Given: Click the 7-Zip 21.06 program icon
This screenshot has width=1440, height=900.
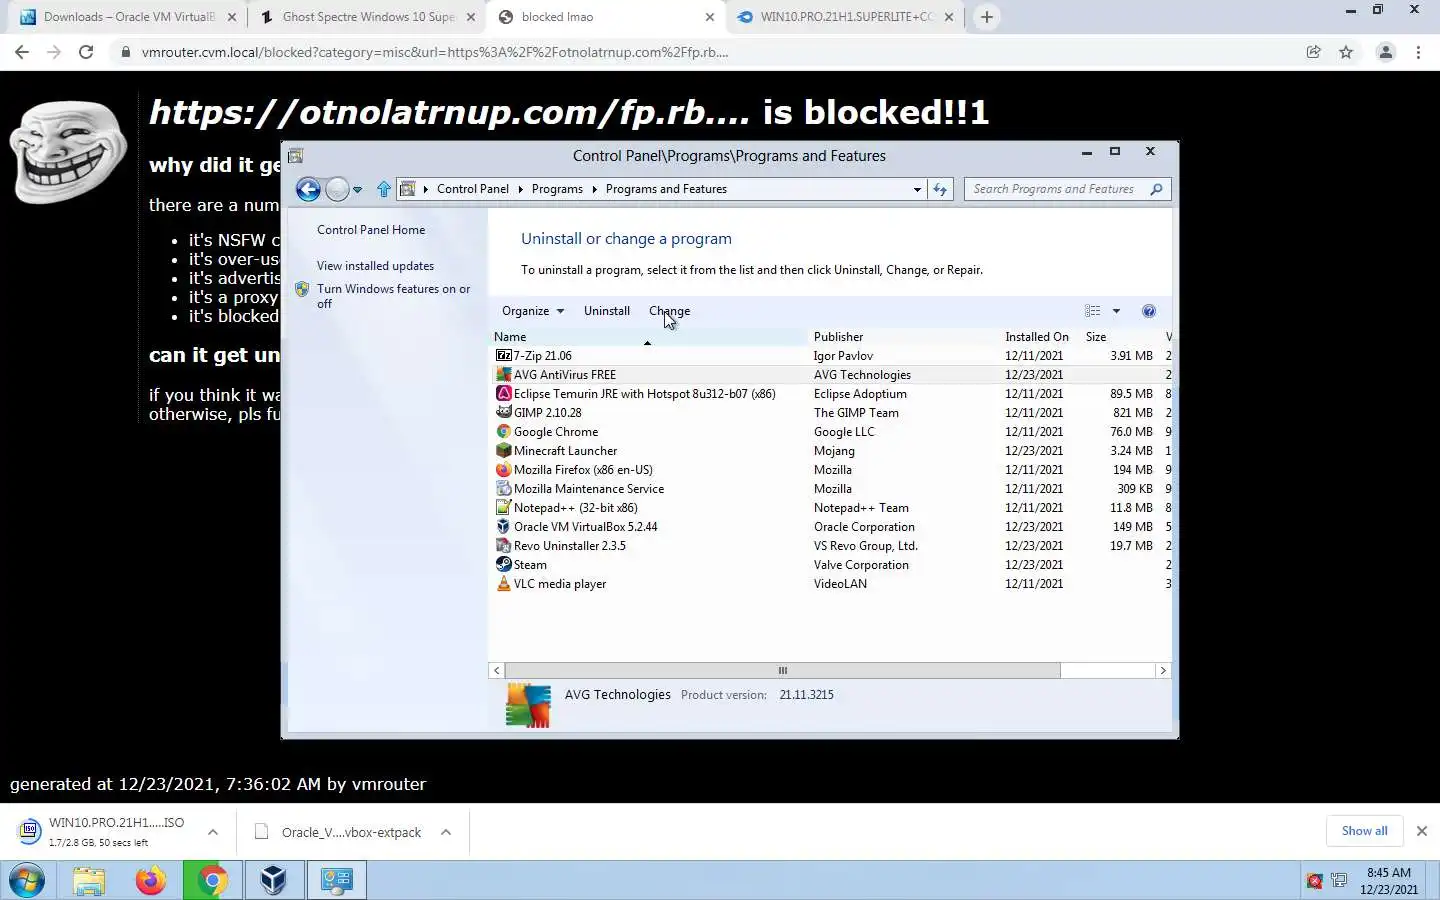Looking at the screenshot, I should pyautogui.click(x=504, y=356).
